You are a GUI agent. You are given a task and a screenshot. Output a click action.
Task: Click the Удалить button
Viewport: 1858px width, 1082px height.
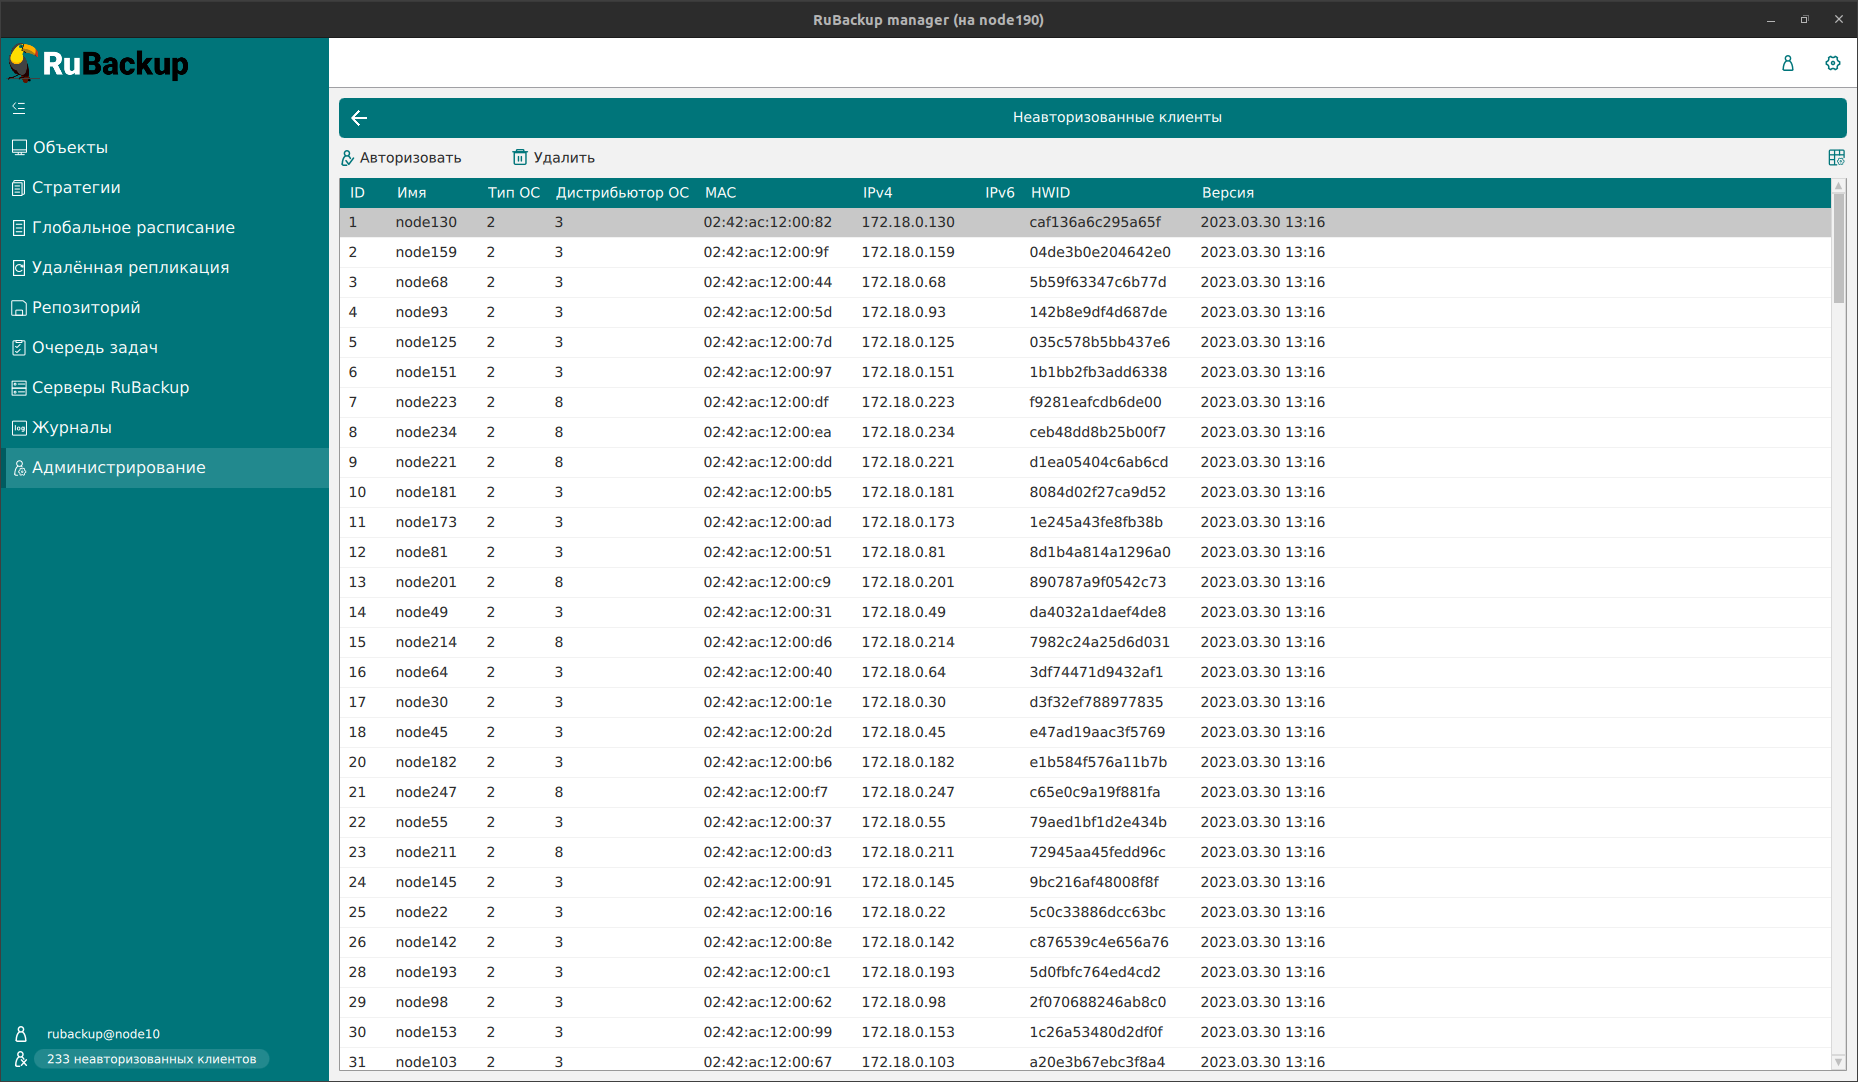point(554,158)
